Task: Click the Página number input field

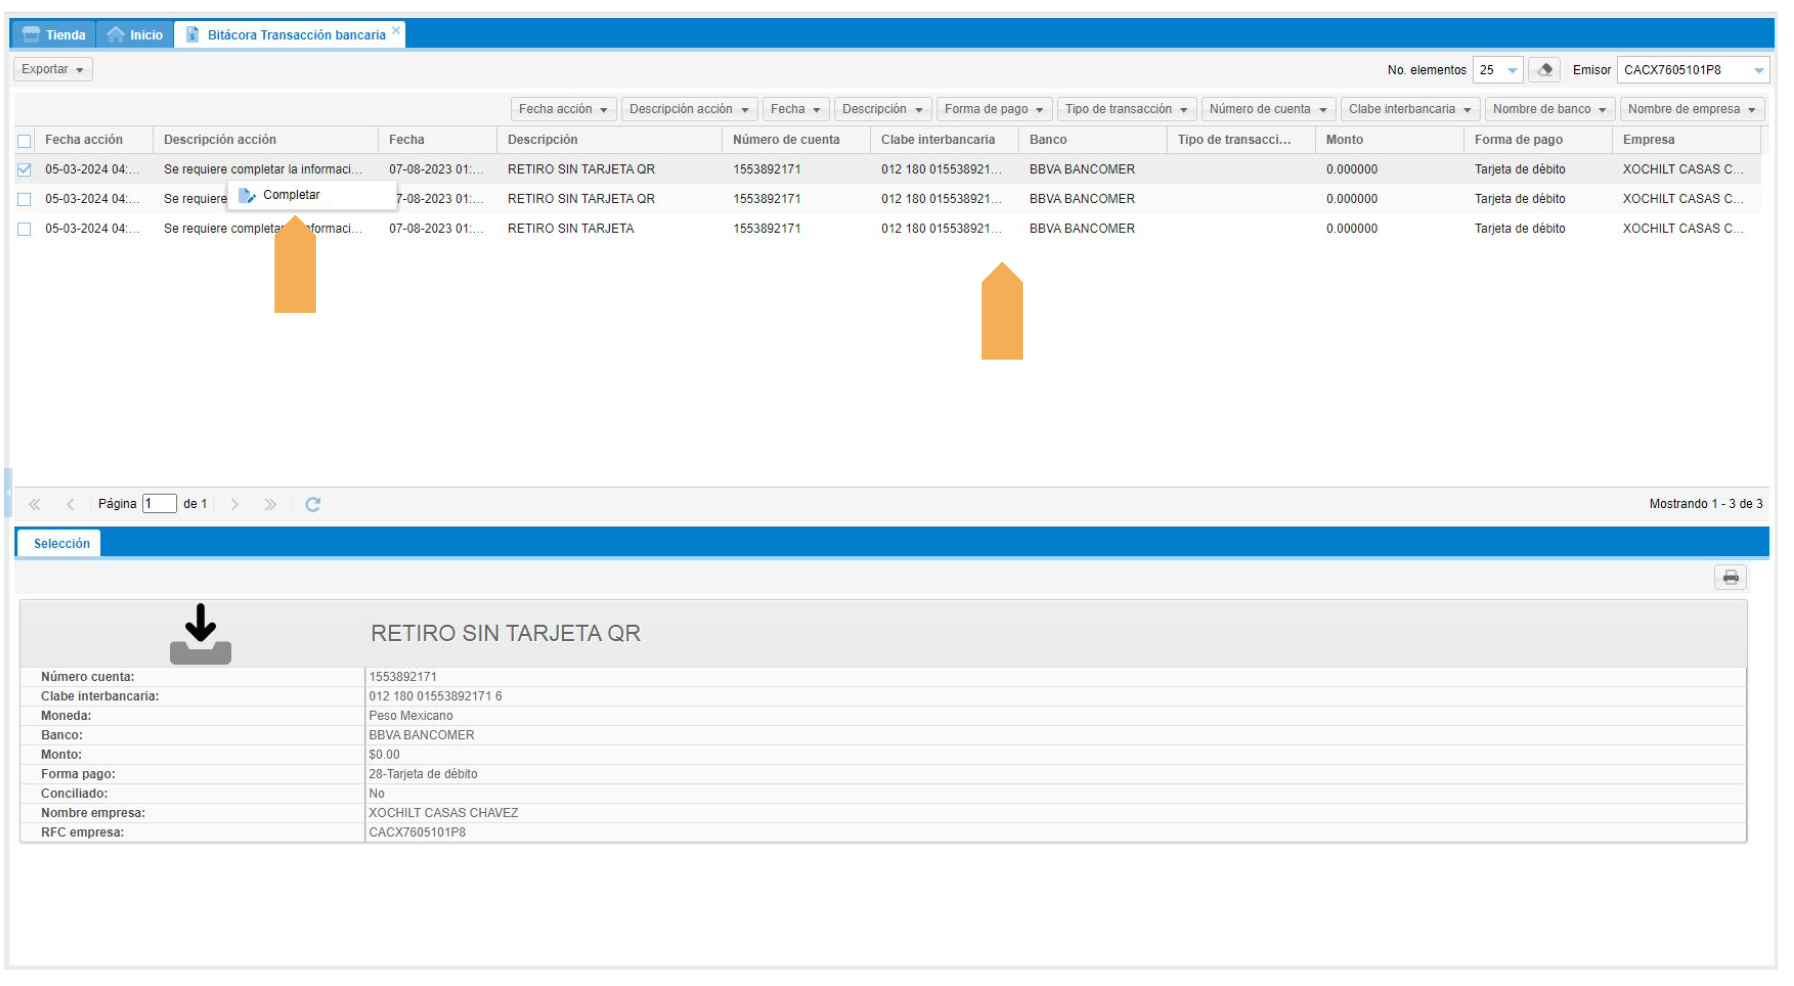Action: 159,504
